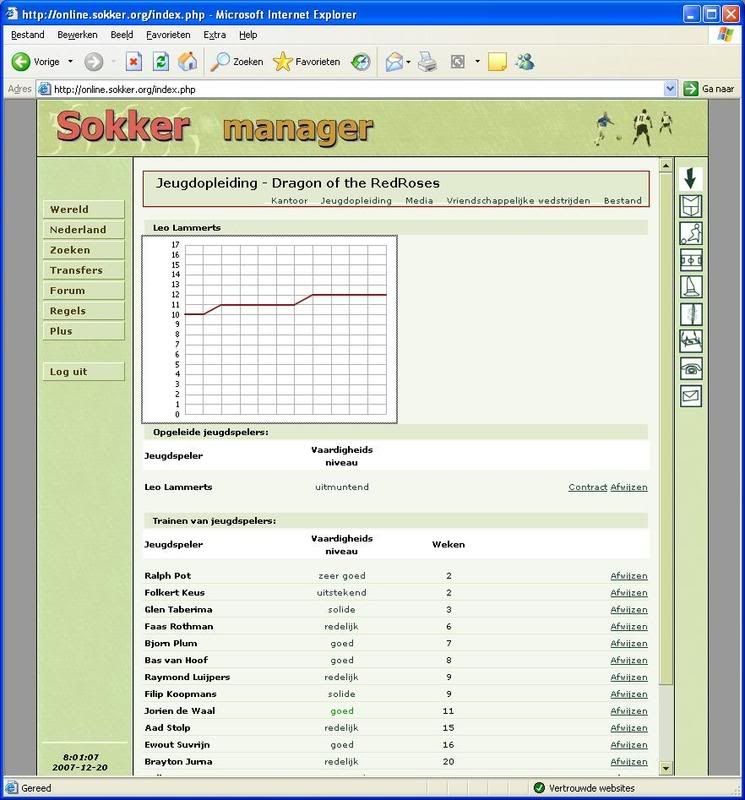Click the browser Home toolbar icon

187,61
